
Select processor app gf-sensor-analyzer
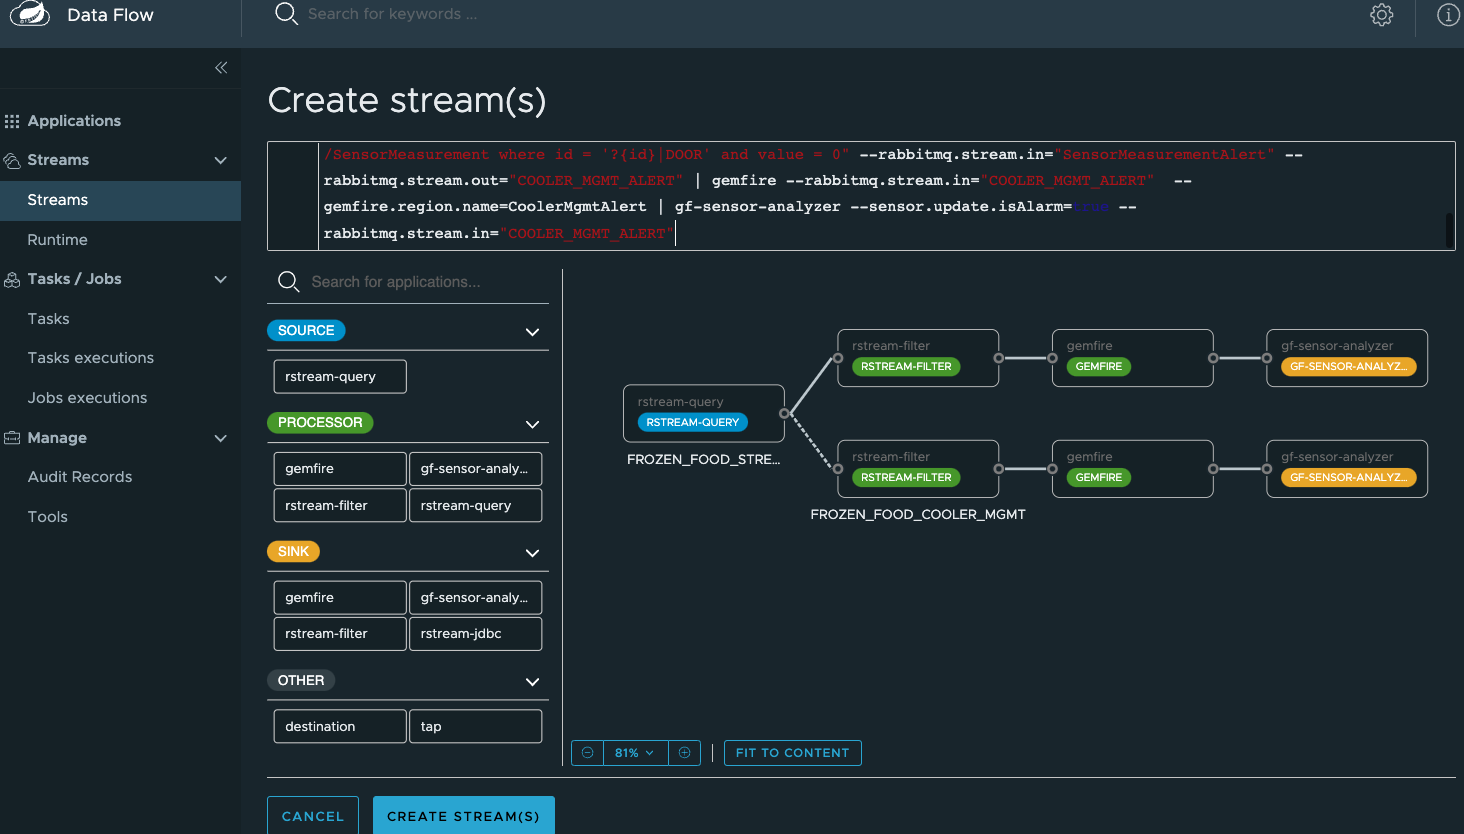click(x=475, y=469)
